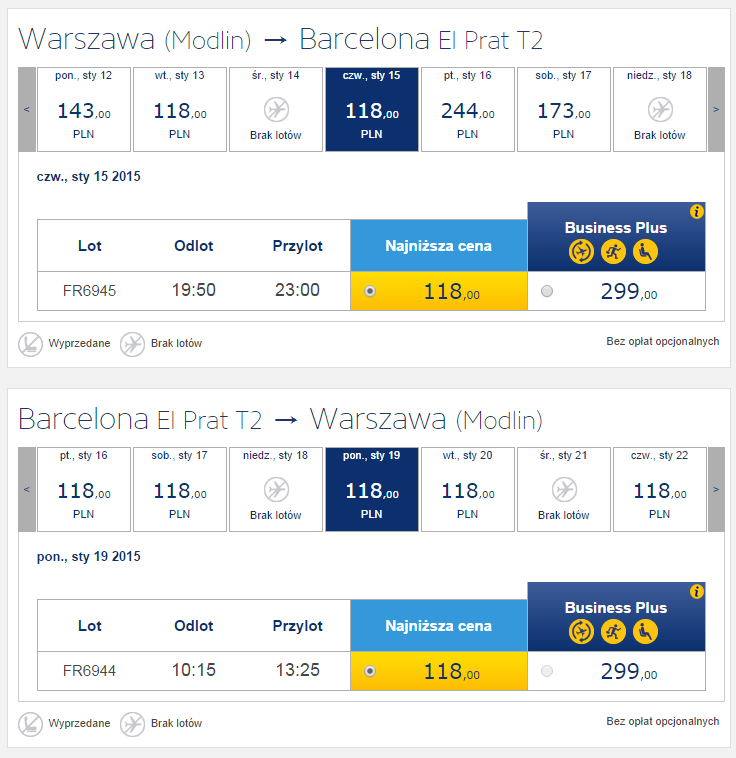This screenshot has height=758, width=736.
Task: Choose the return date wt., sty 20
Action: pos(468,489)
